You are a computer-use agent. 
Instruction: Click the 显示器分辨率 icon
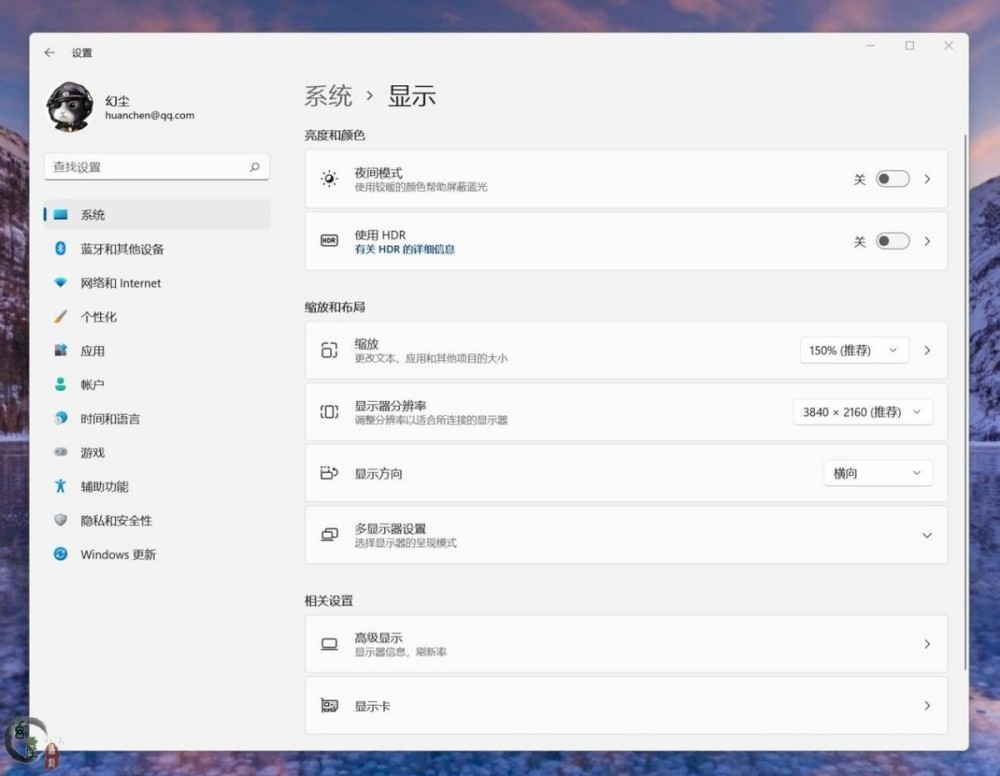(329, 412)
